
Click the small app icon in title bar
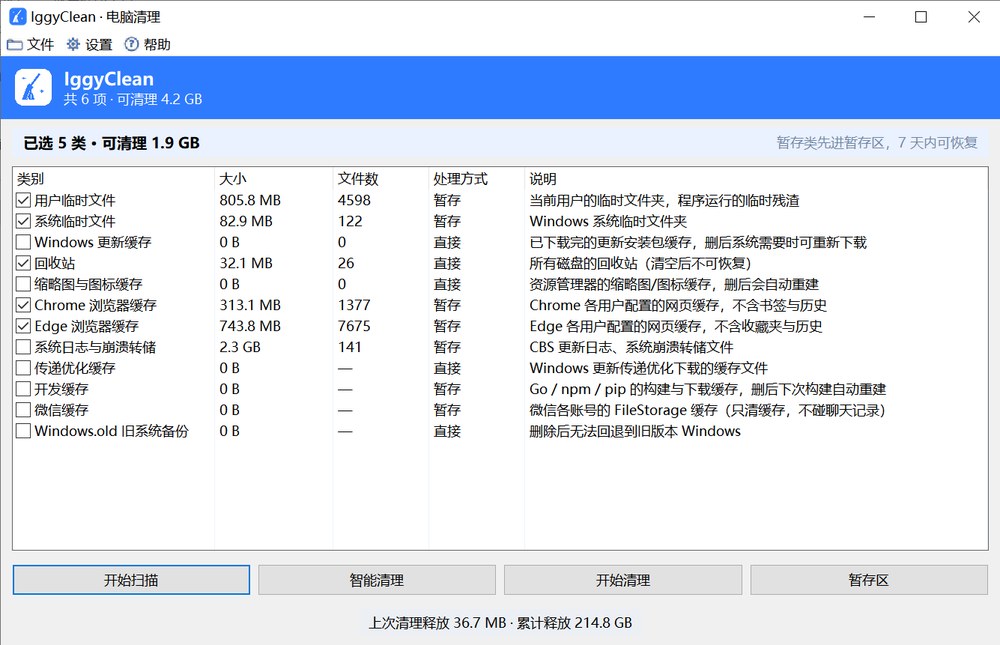(x=18, y=17)
